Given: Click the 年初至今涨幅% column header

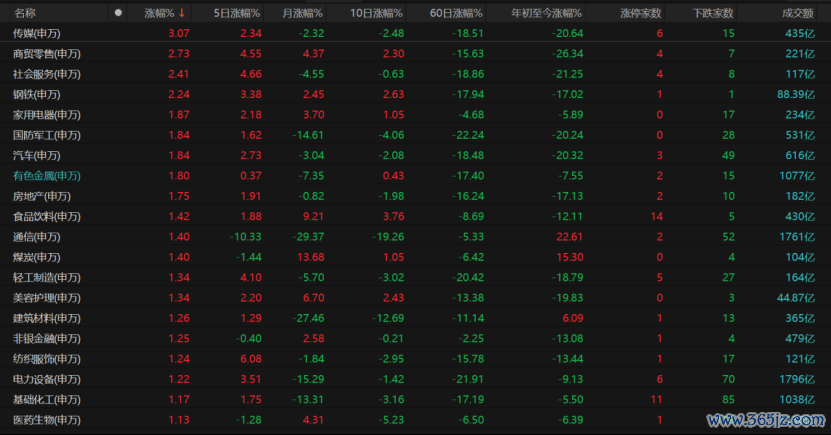Looking at the screenshot, I should point(546,13).
